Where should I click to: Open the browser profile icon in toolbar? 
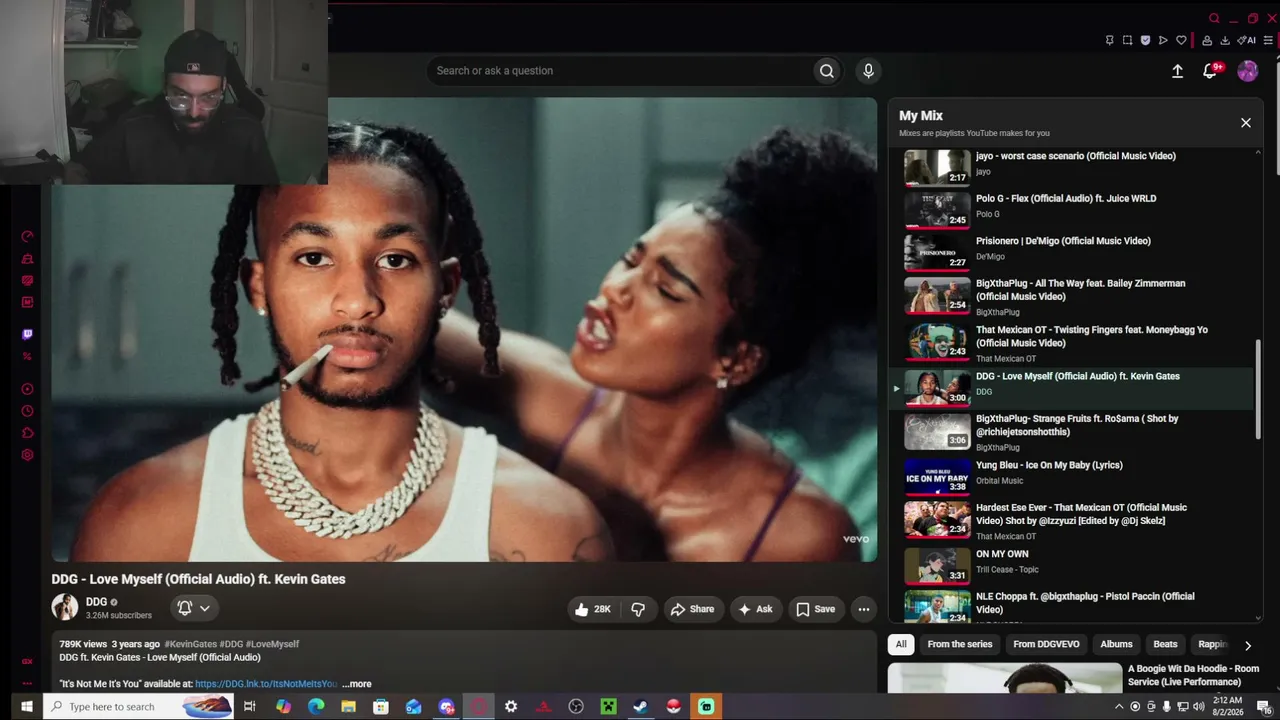pos(1207,41)
